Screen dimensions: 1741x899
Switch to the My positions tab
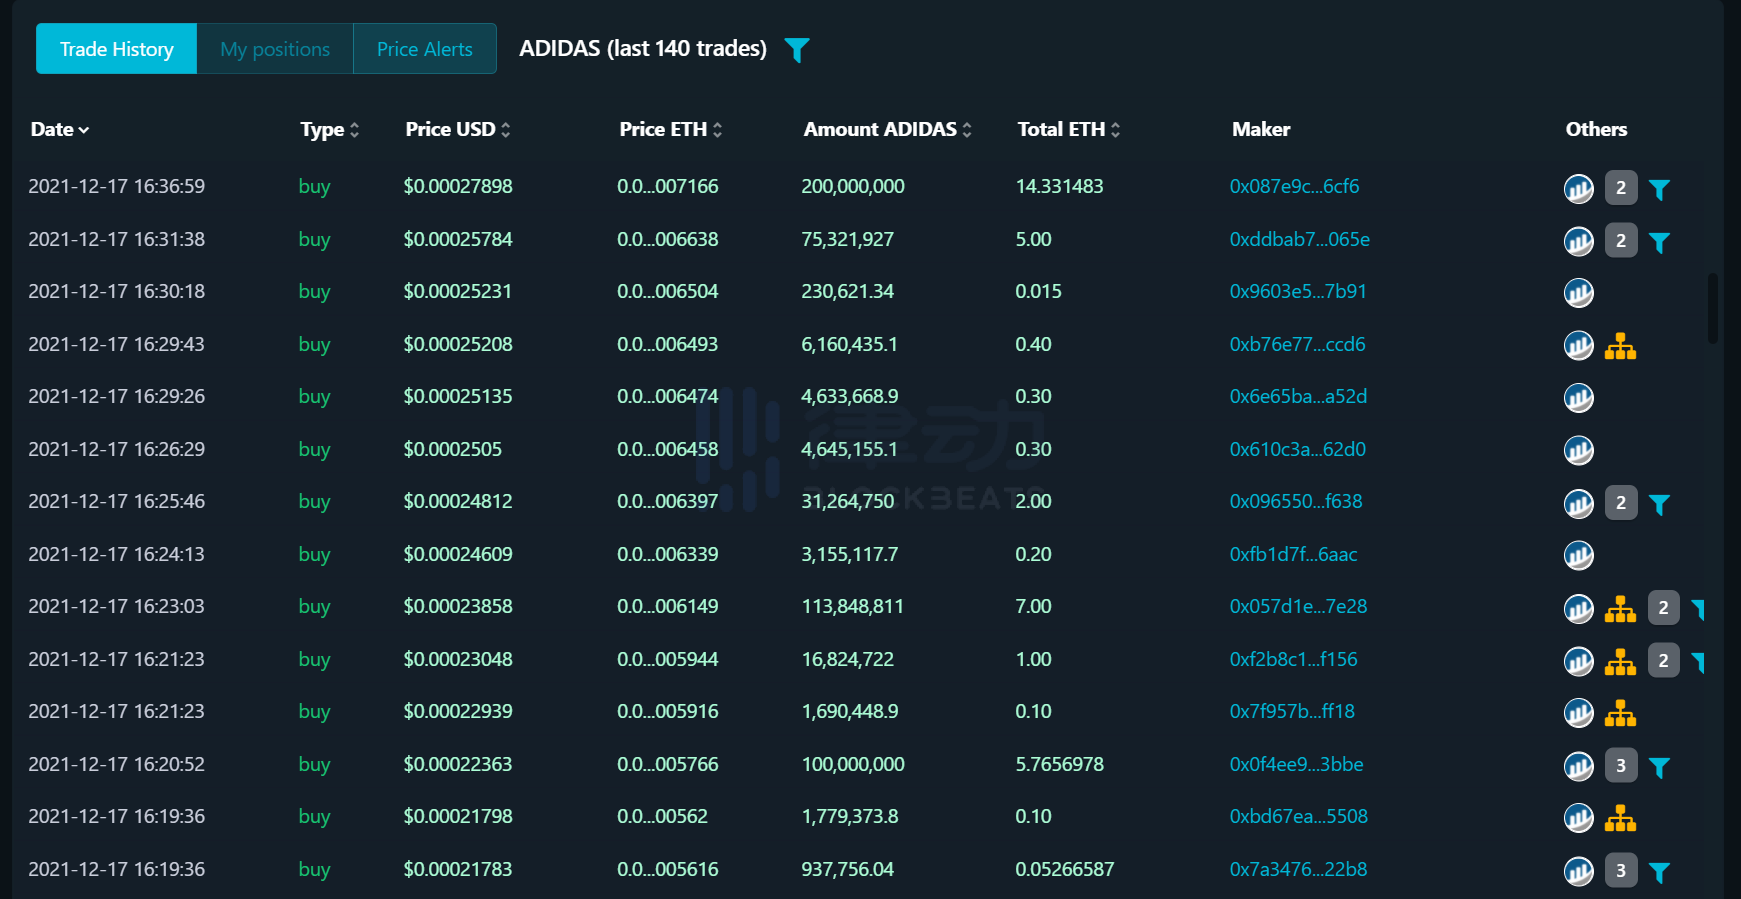click(275, 49)
